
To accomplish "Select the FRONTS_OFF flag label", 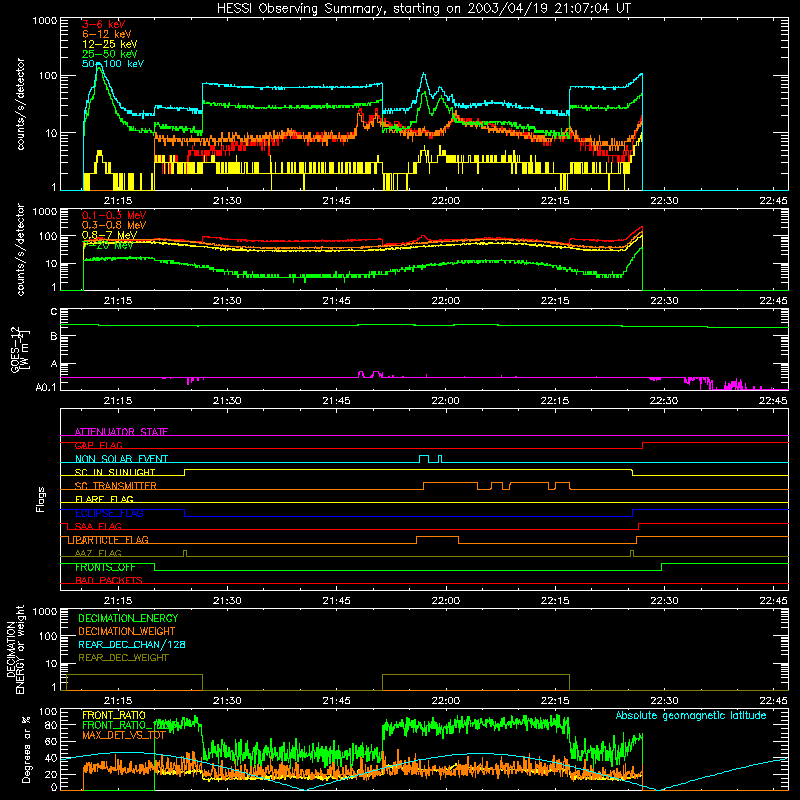I will click(105, 567).
